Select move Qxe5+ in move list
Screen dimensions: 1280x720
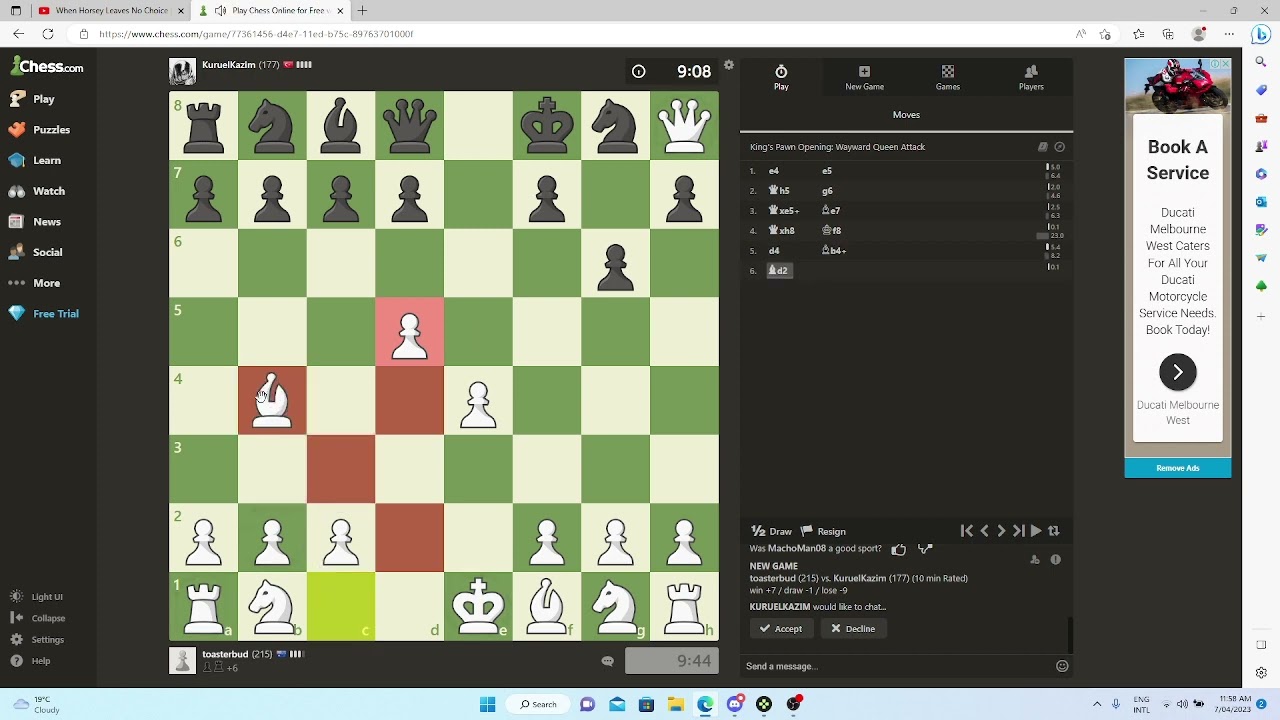(784, 211)
